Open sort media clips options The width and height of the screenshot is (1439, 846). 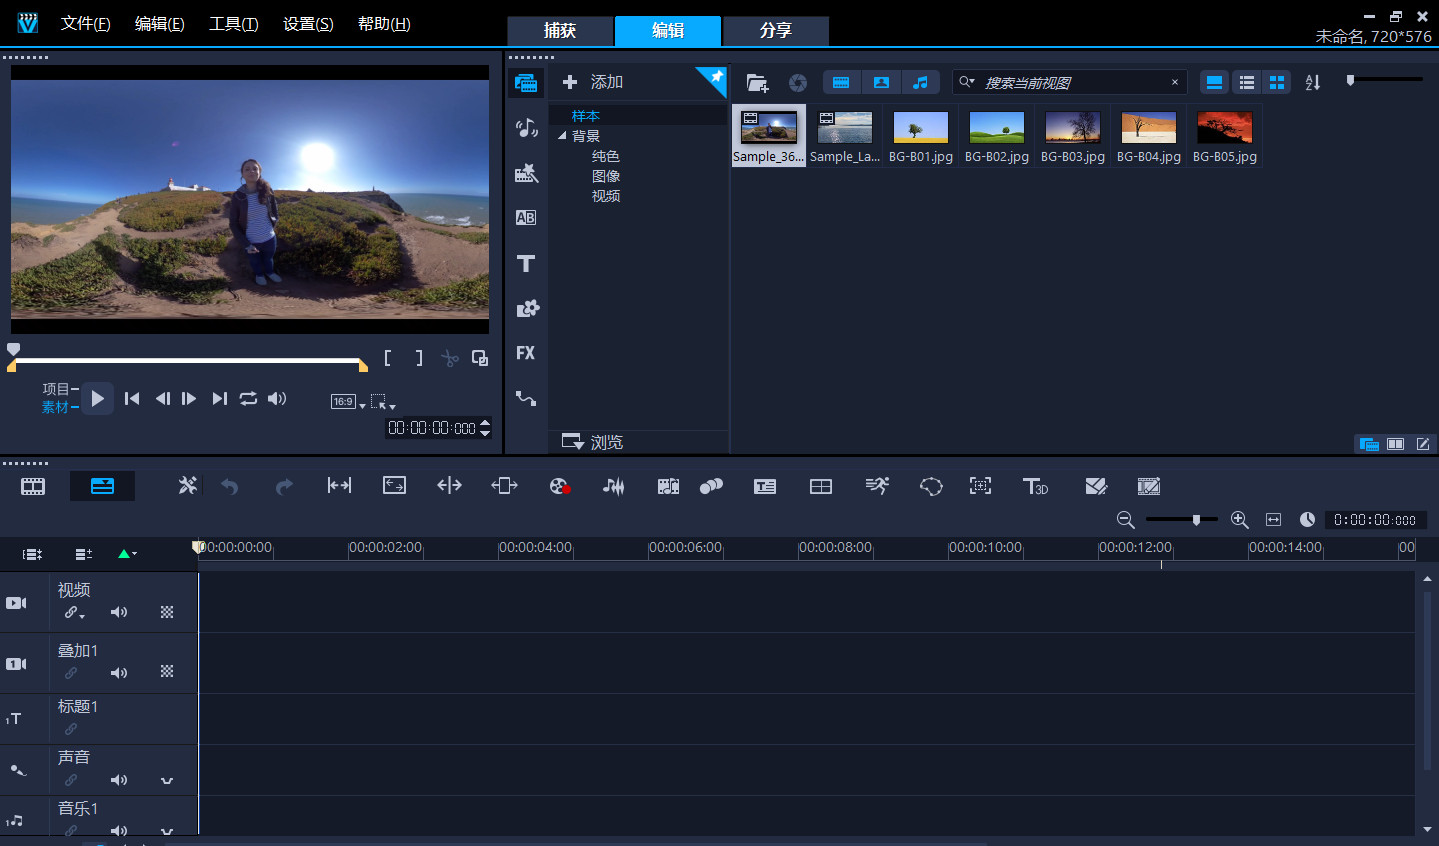coord(1313,82)
